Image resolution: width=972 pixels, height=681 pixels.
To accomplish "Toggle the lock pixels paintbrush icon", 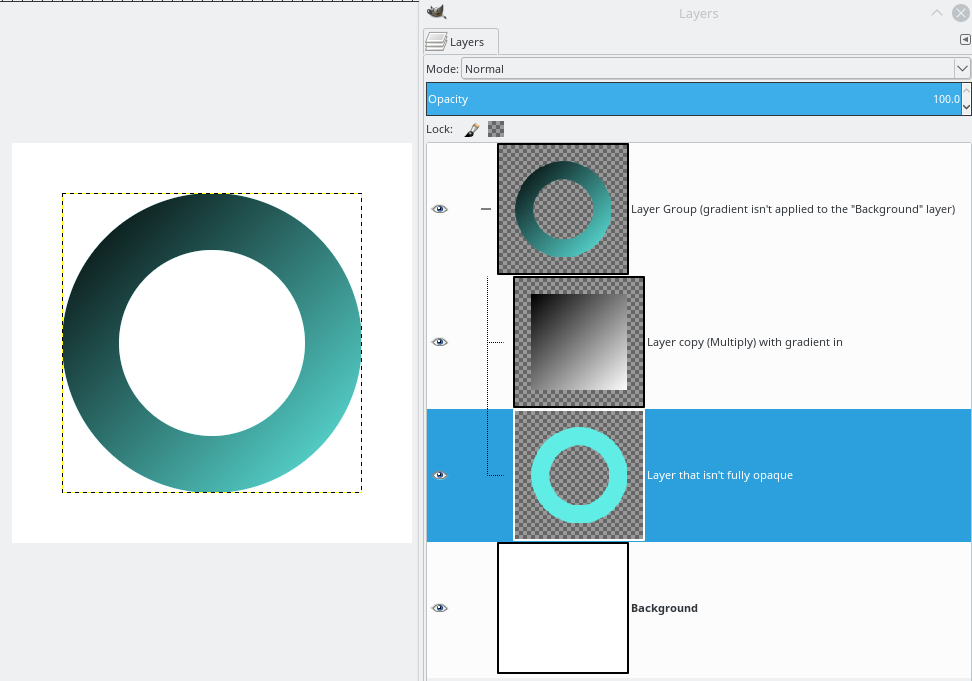I will tap(472, 129).
